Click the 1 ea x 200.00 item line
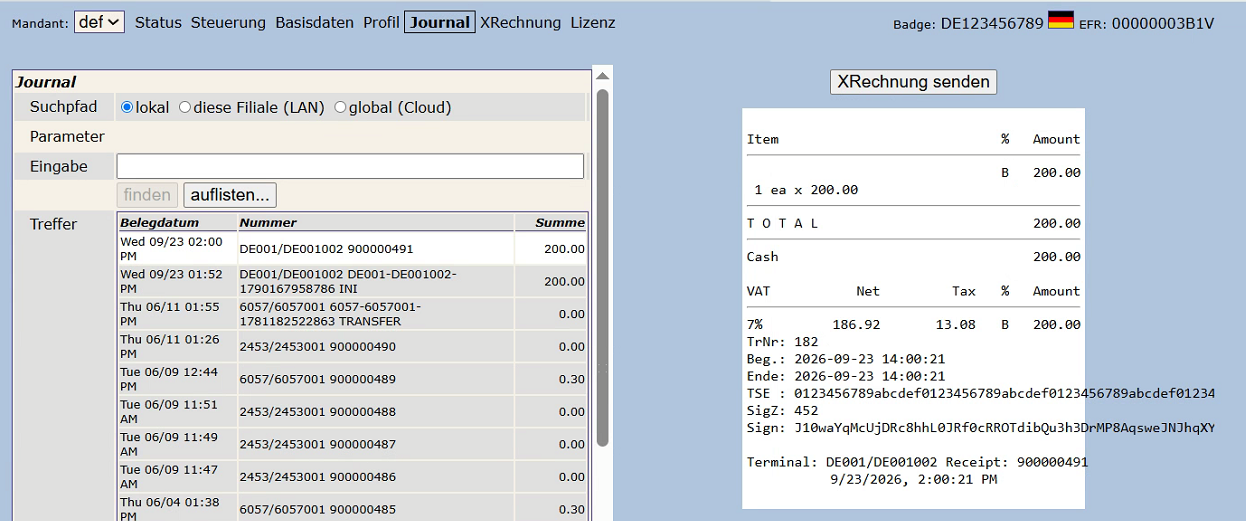 [x=806, y=190]
